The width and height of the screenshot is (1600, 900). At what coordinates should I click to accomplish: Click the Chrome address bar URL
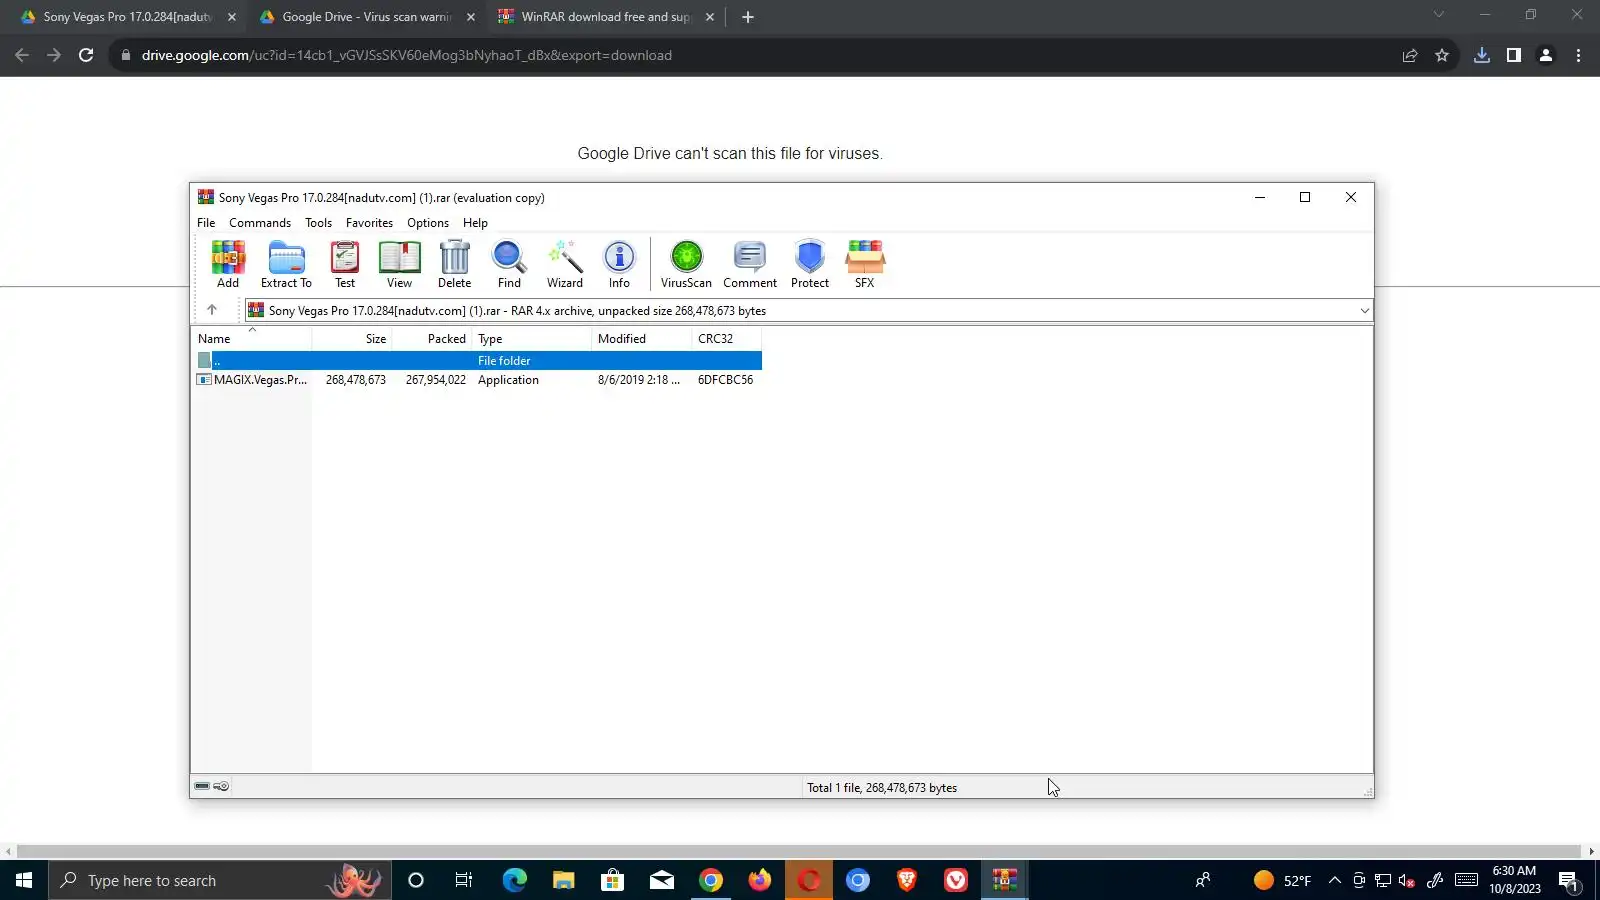click(407, 55)
